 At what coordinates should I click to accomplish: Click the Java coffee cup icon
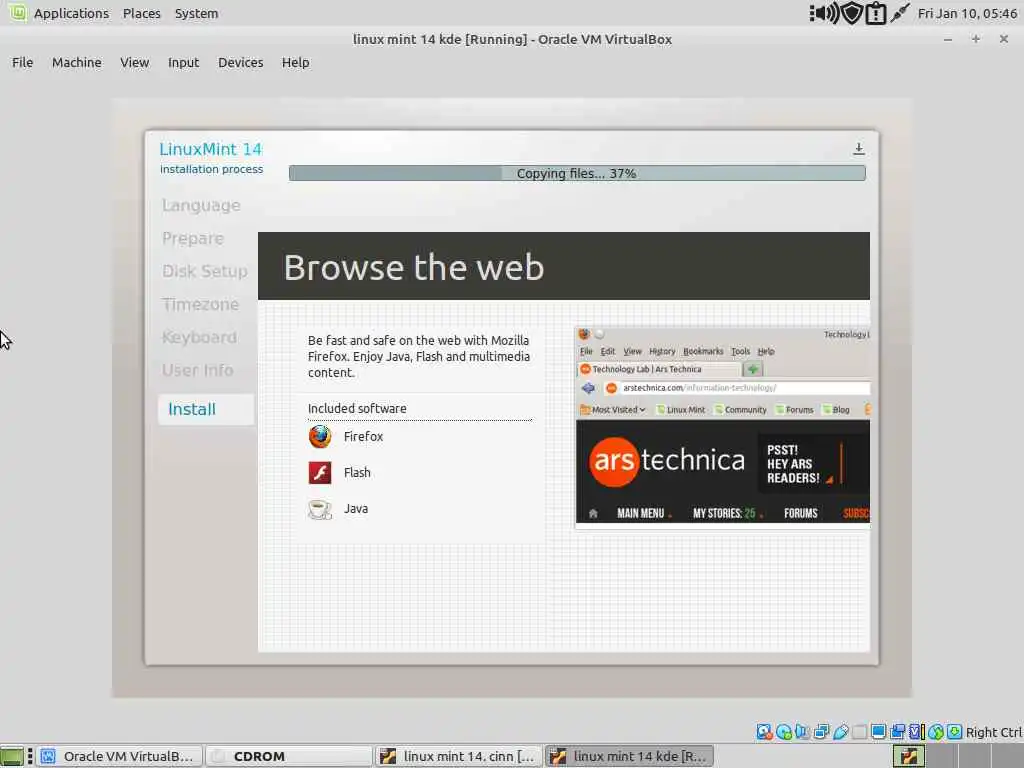tap(320, 509)
